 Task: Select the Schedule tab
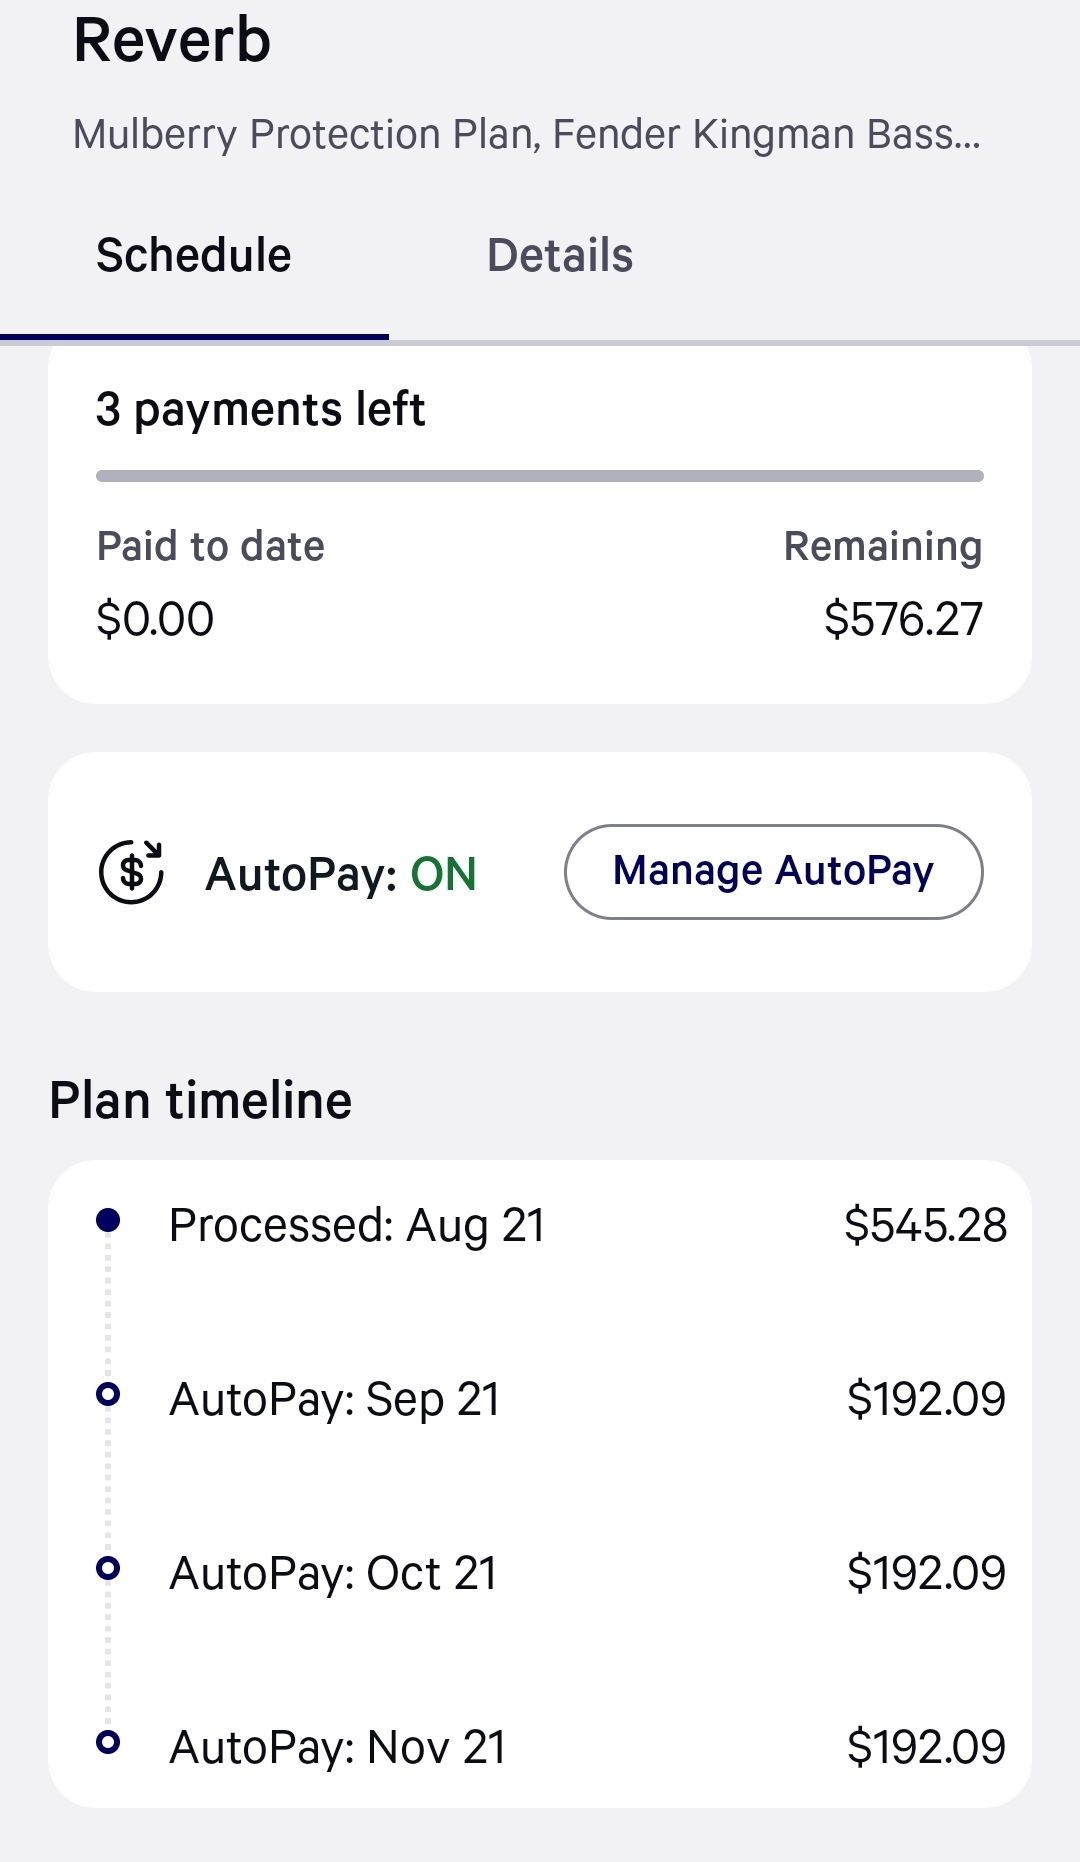click(x=194, y=256)
